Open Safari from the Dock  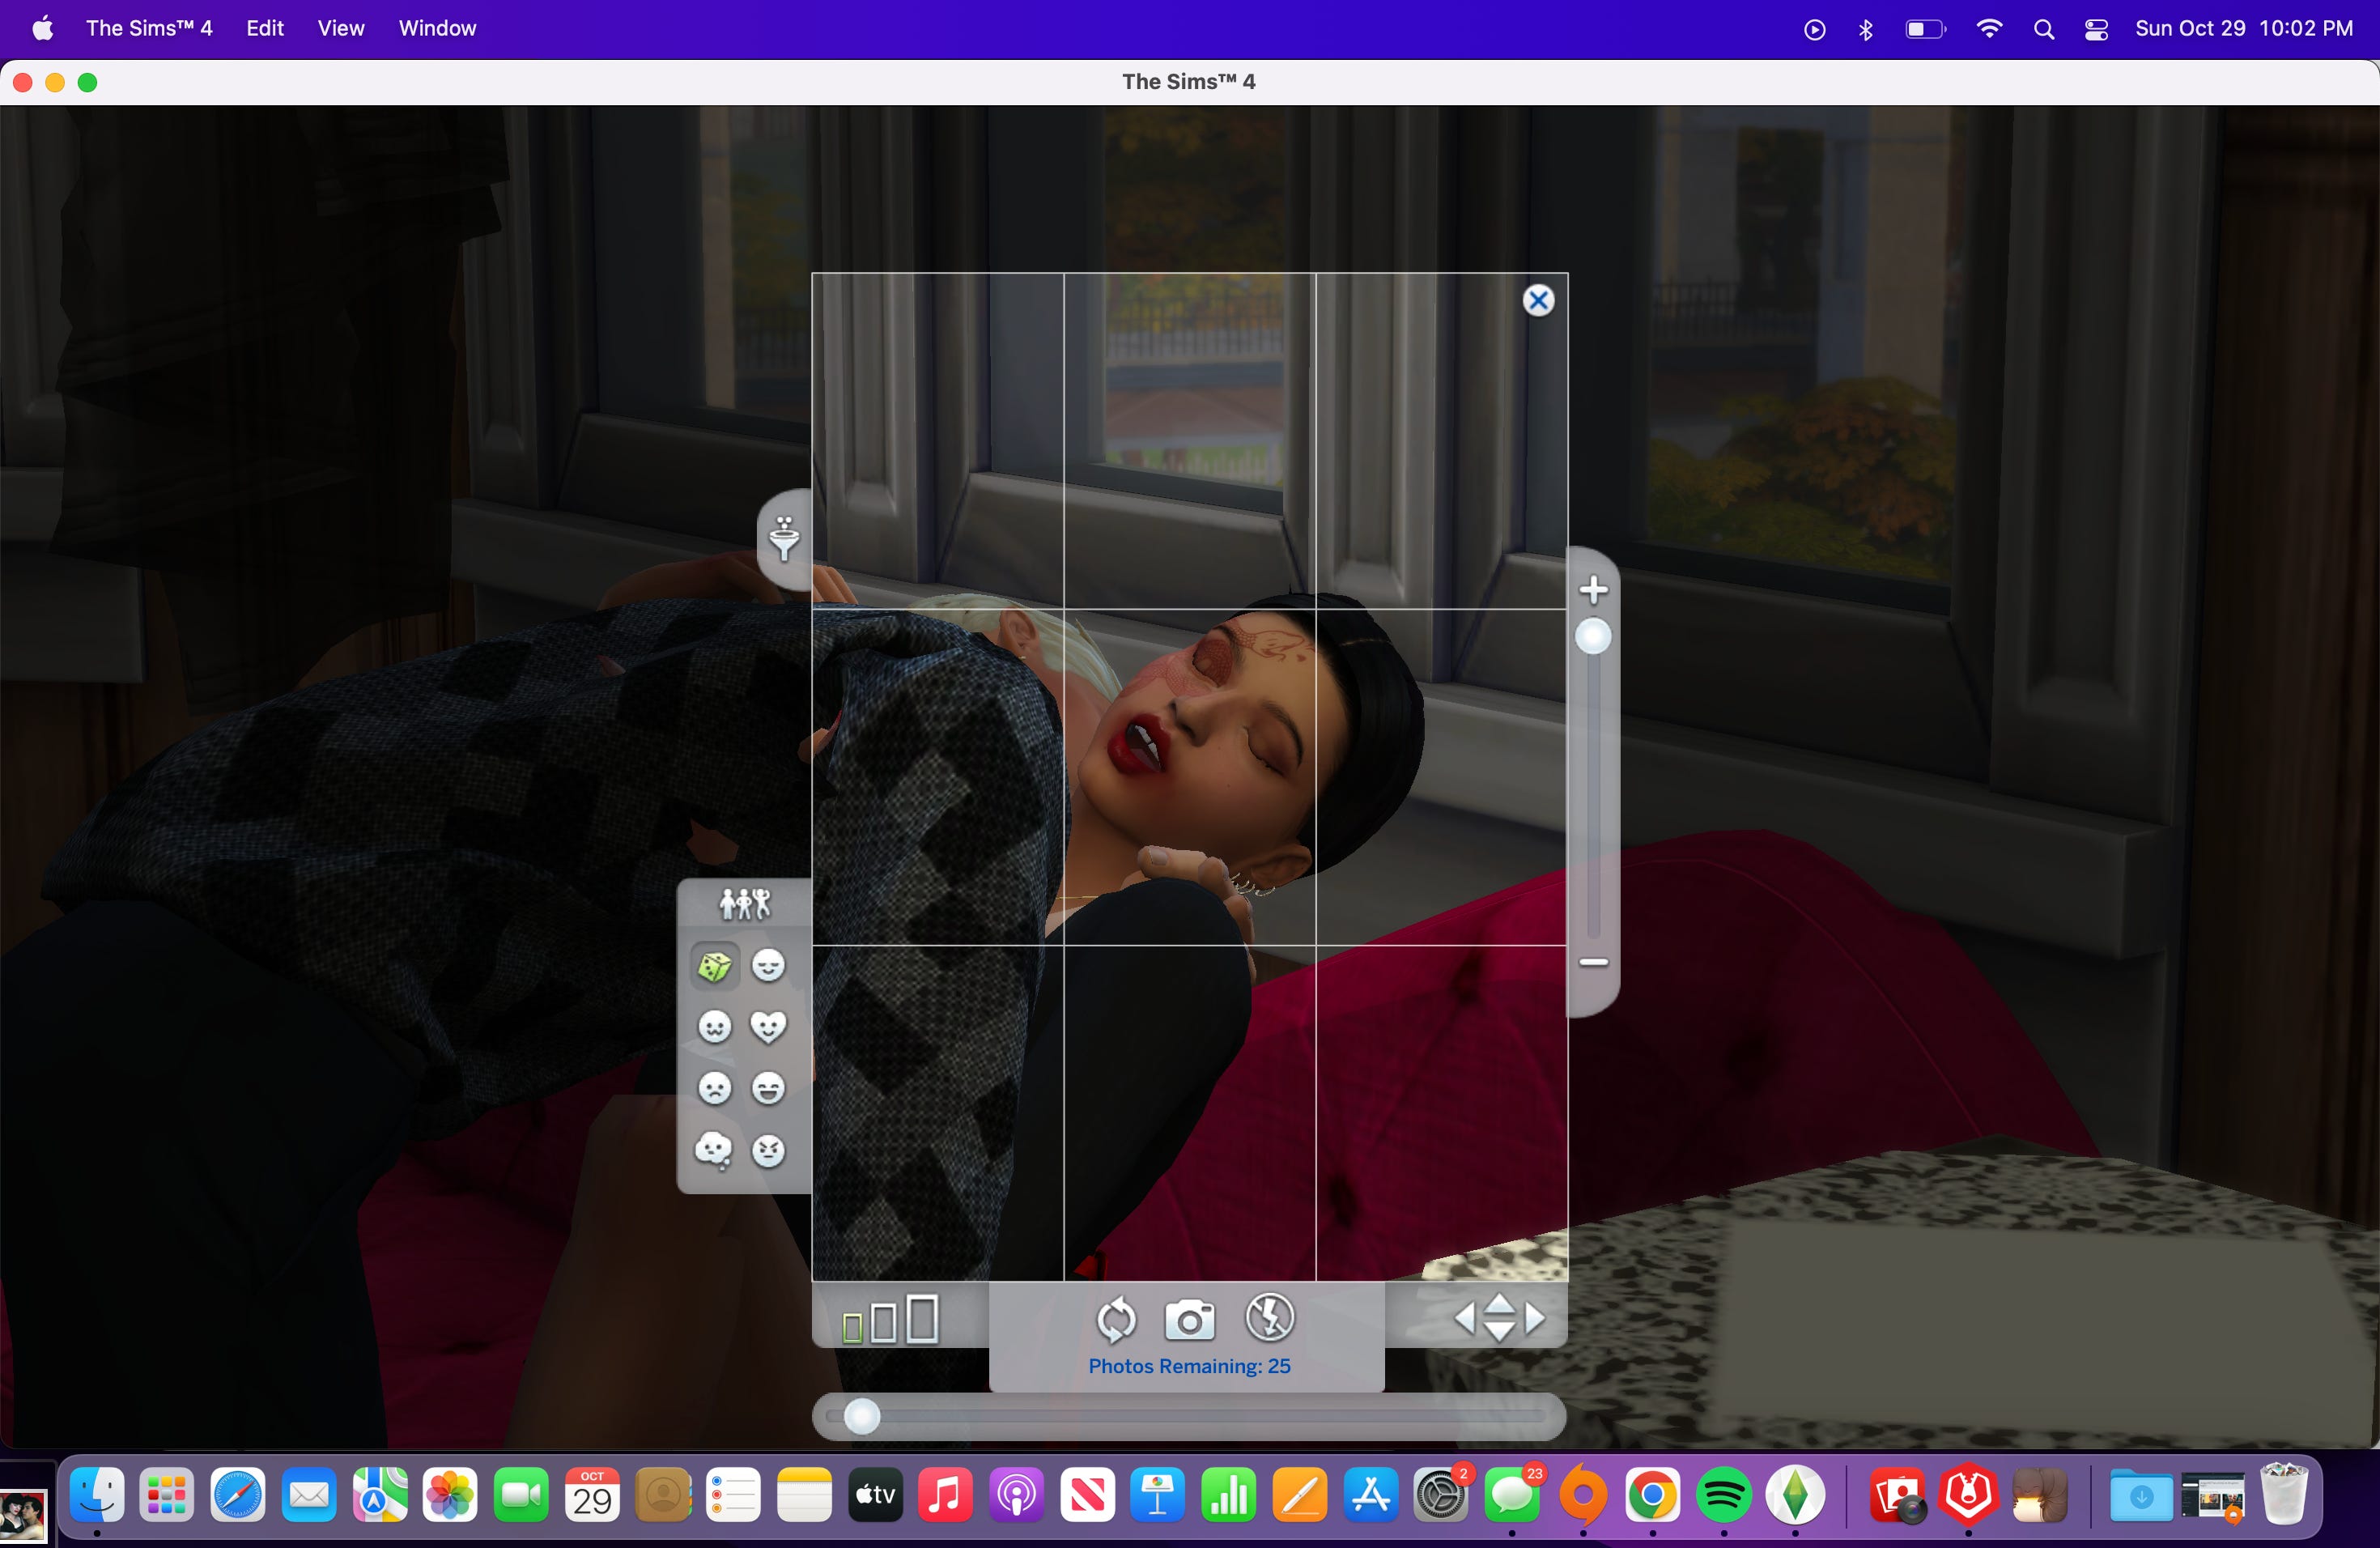[238, 1495]
